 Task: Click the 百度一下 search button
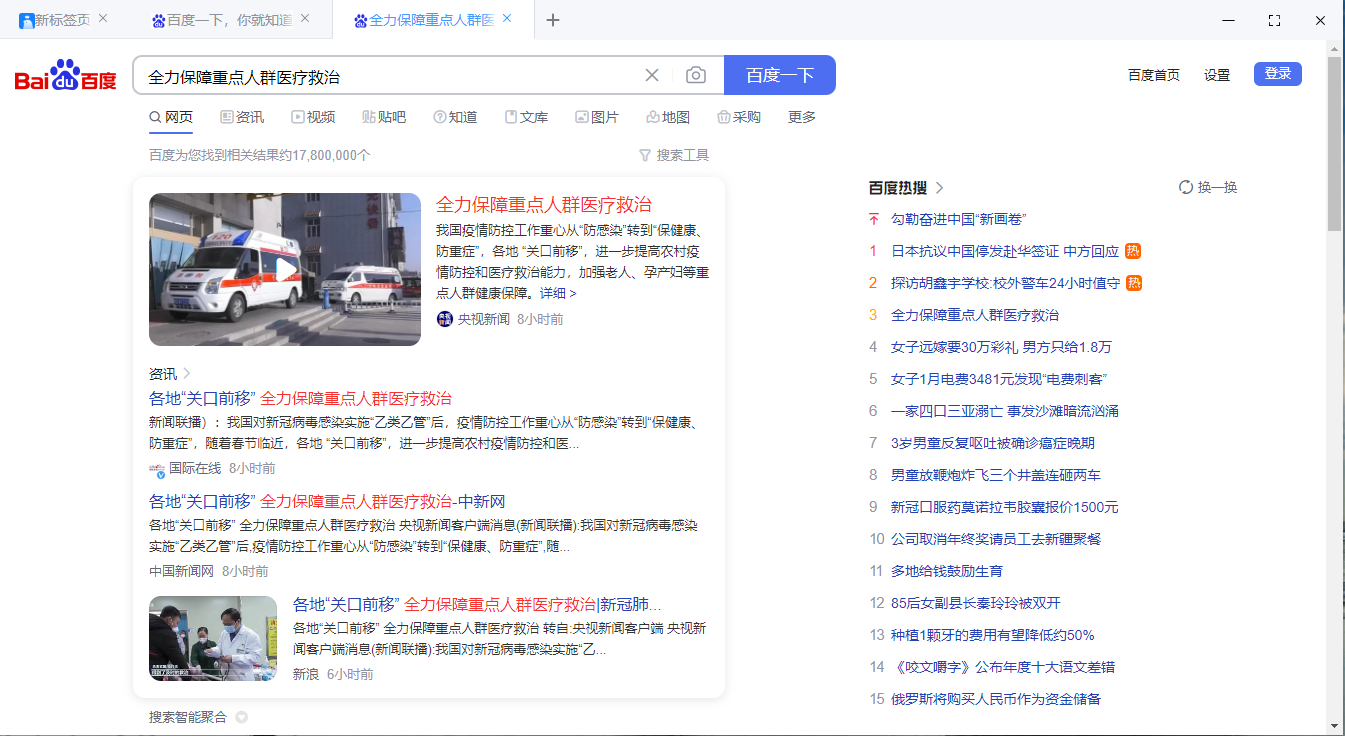(x=780, y=75)
